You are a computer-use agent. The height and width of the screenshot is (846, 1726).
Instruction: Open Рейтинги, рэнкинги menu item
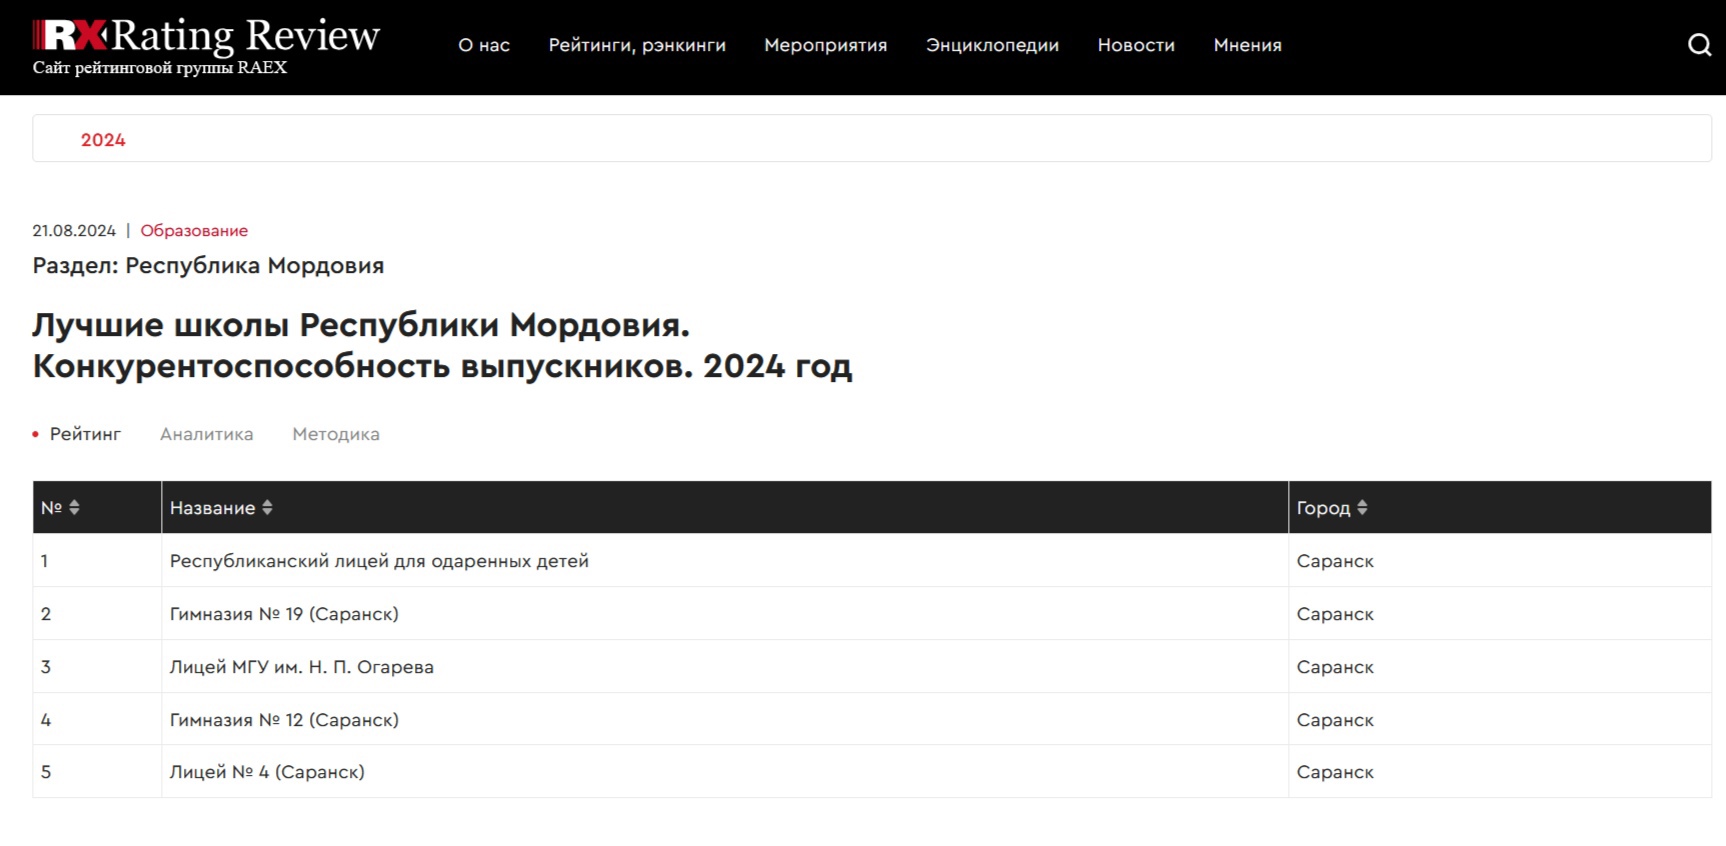point(637,45)
